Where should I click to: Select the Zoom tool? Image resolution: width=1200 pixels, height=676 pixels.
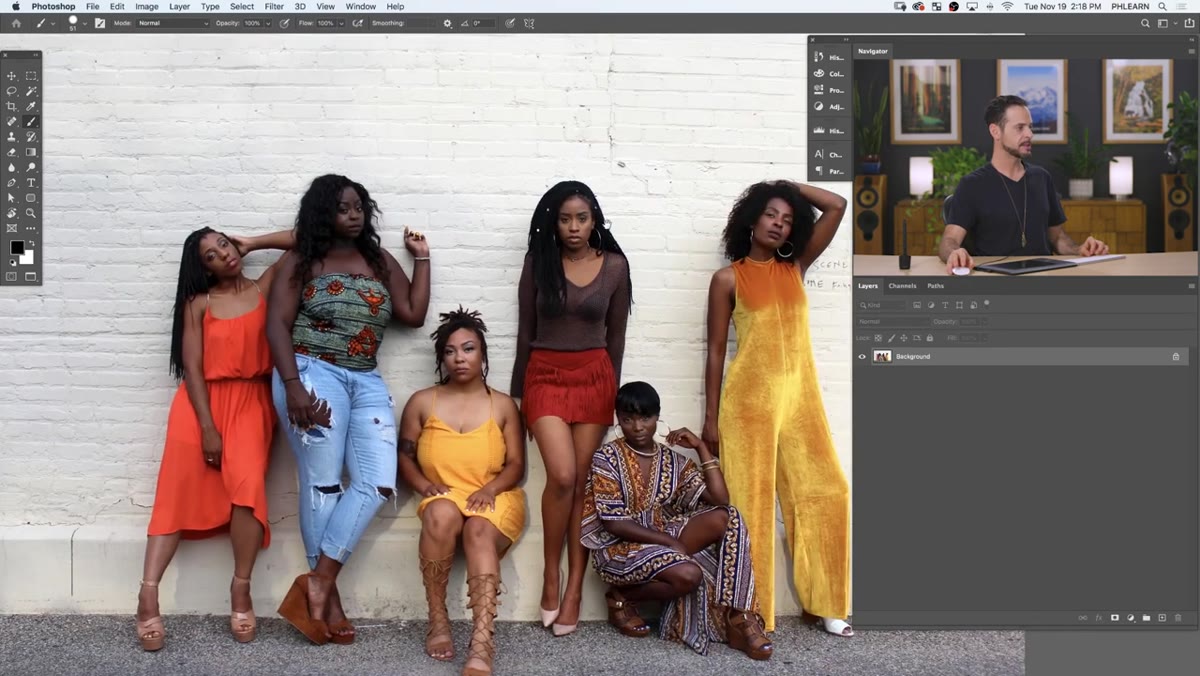pyautogui.click(x=31, y=213)
